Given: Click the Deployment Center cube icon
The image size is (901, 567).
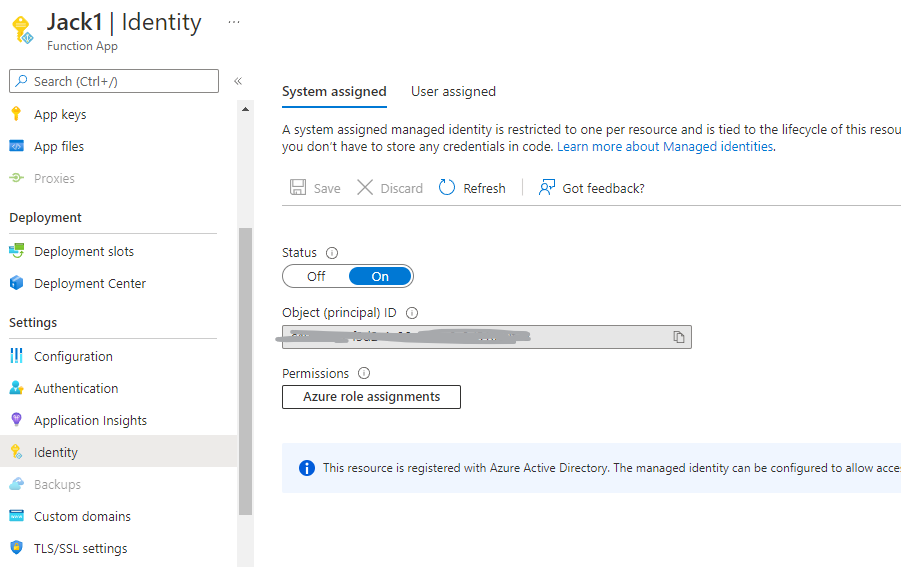Looking at the screenshot, I should (16, 283).
